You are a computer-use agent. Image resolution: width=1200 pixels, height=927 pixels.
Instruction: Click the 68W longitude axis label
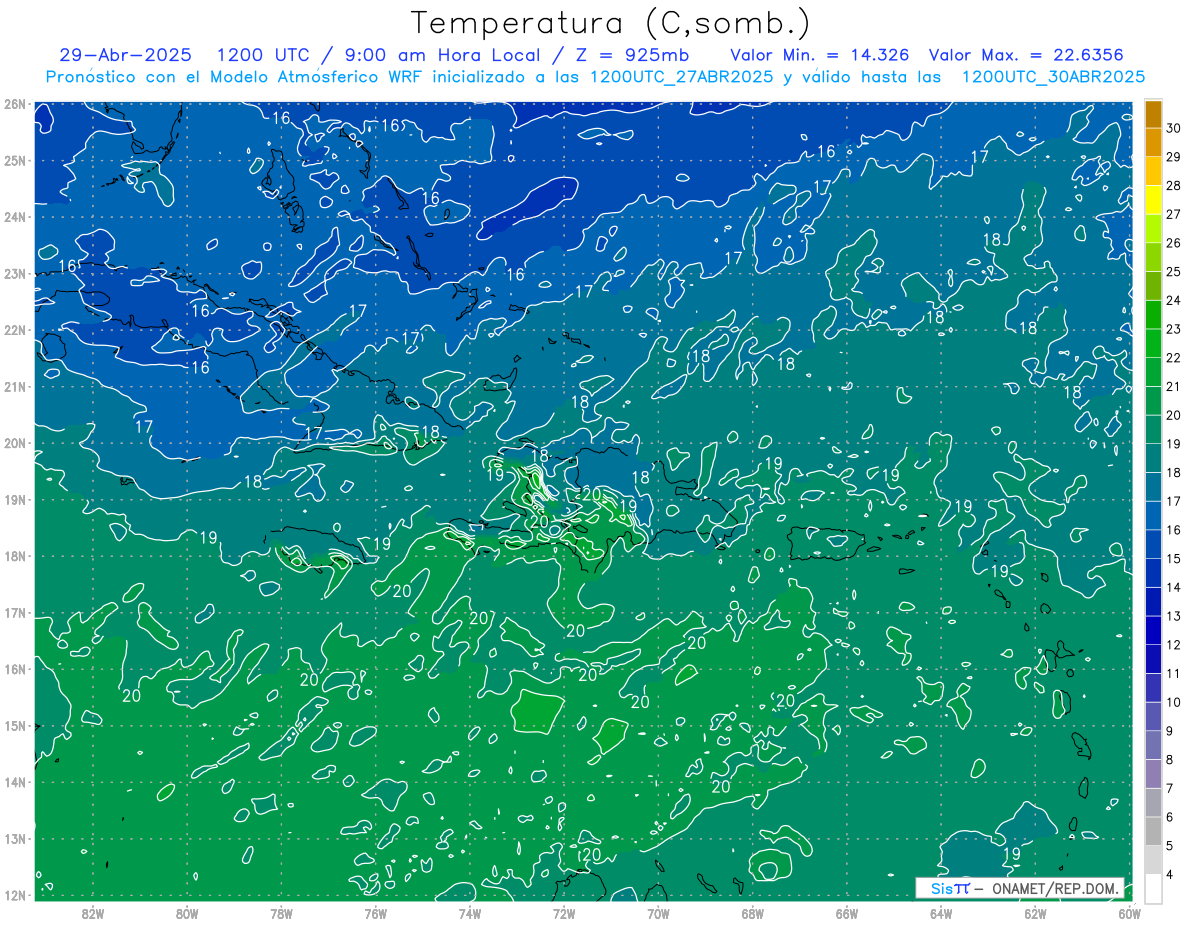pos(753,914)
